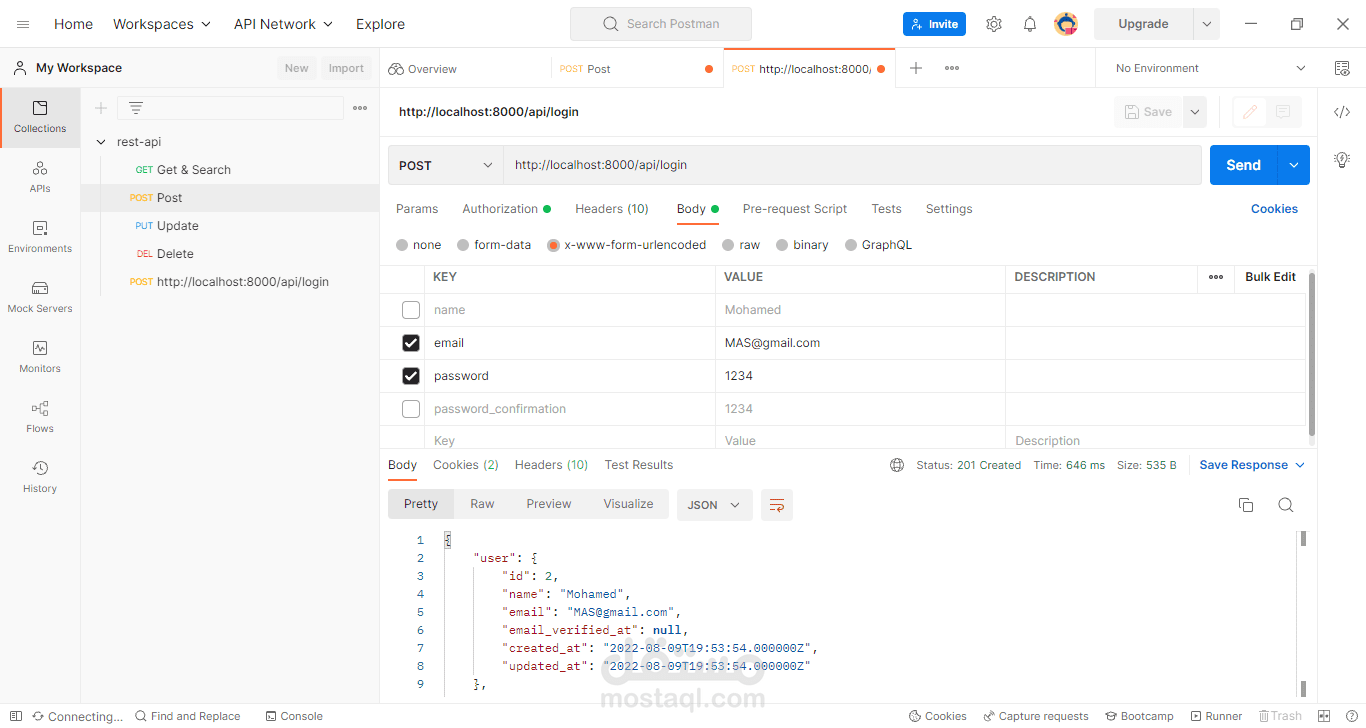Screen dimensions: 1366x728
Task: Open the Mock Servers sidebar icon
Action: [x=40, y=296]
